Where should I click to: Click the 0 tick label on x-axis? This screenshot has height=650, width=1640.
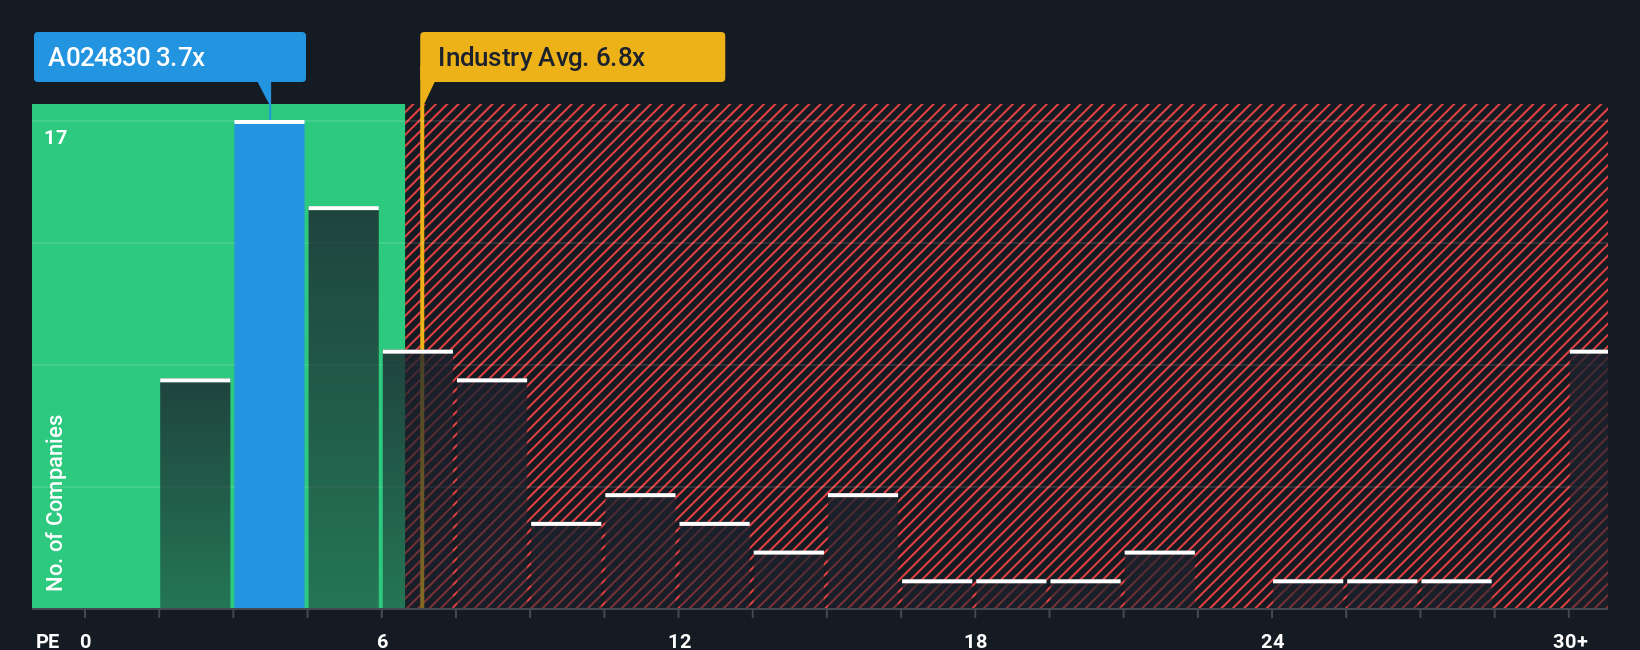click(86, 640)
